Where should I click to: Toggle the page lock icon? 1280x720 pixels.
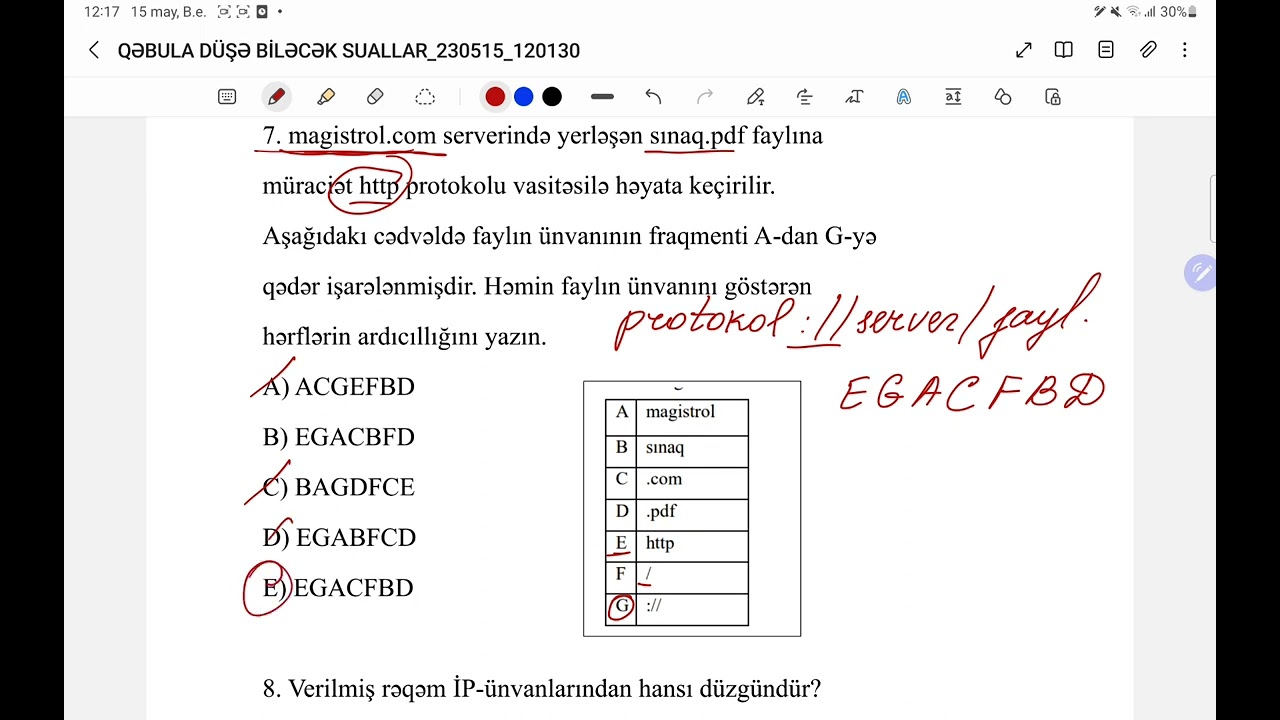click(x=1052, y=97)
